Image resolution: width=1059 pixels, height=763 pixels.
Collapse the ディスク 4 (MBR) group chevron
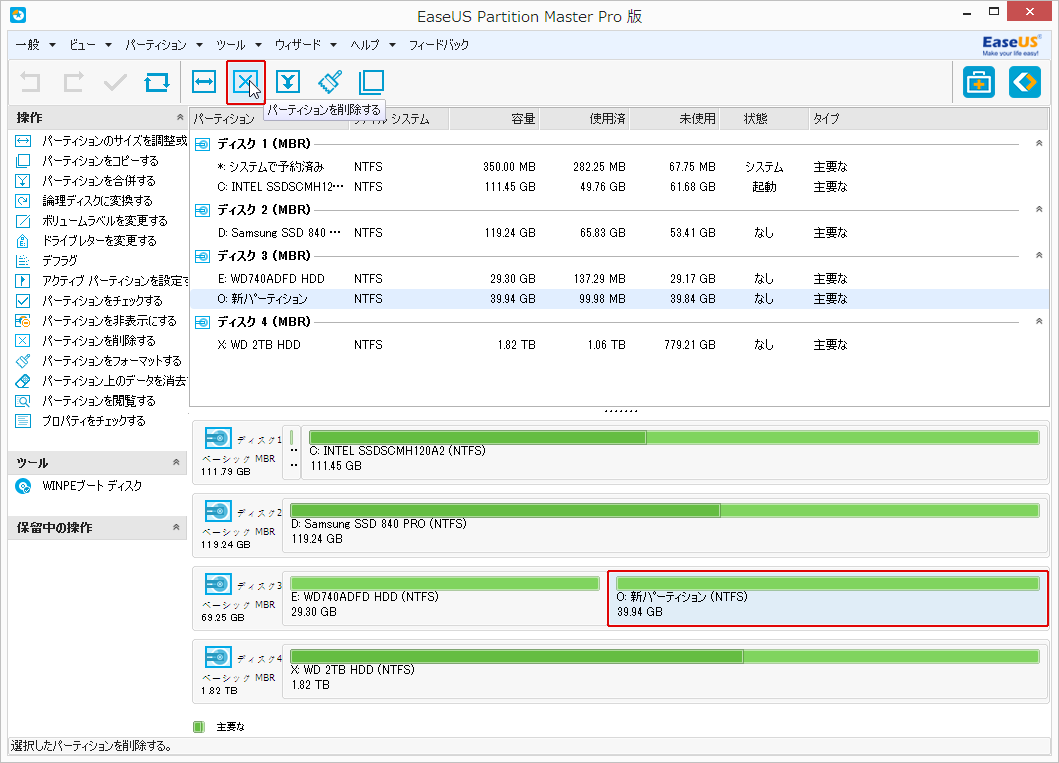pyautogui.click(x=1039, y=321)
